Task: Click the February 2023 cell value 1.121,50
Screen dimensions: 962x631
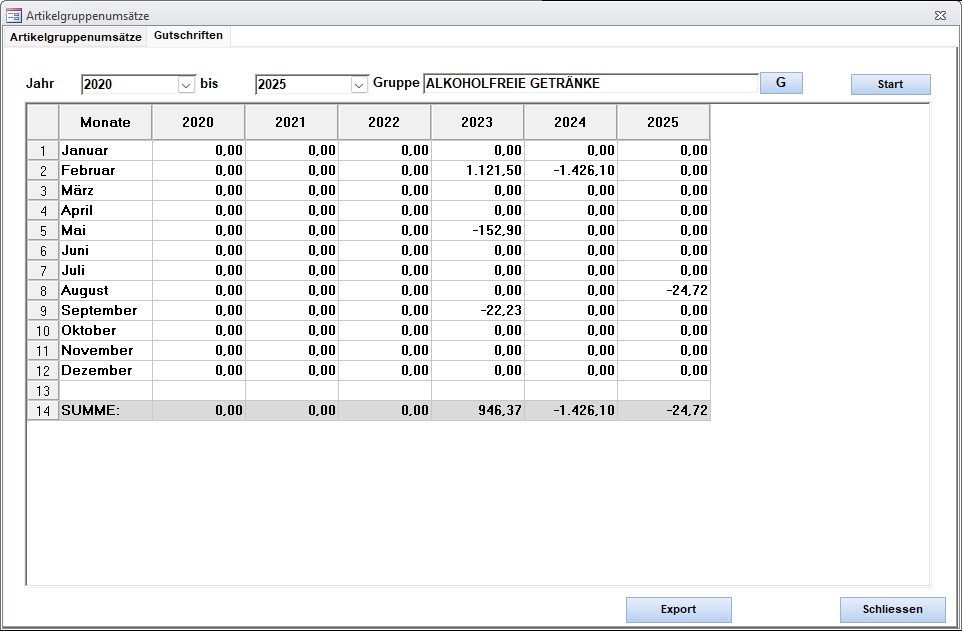Action: click(477, 171)
